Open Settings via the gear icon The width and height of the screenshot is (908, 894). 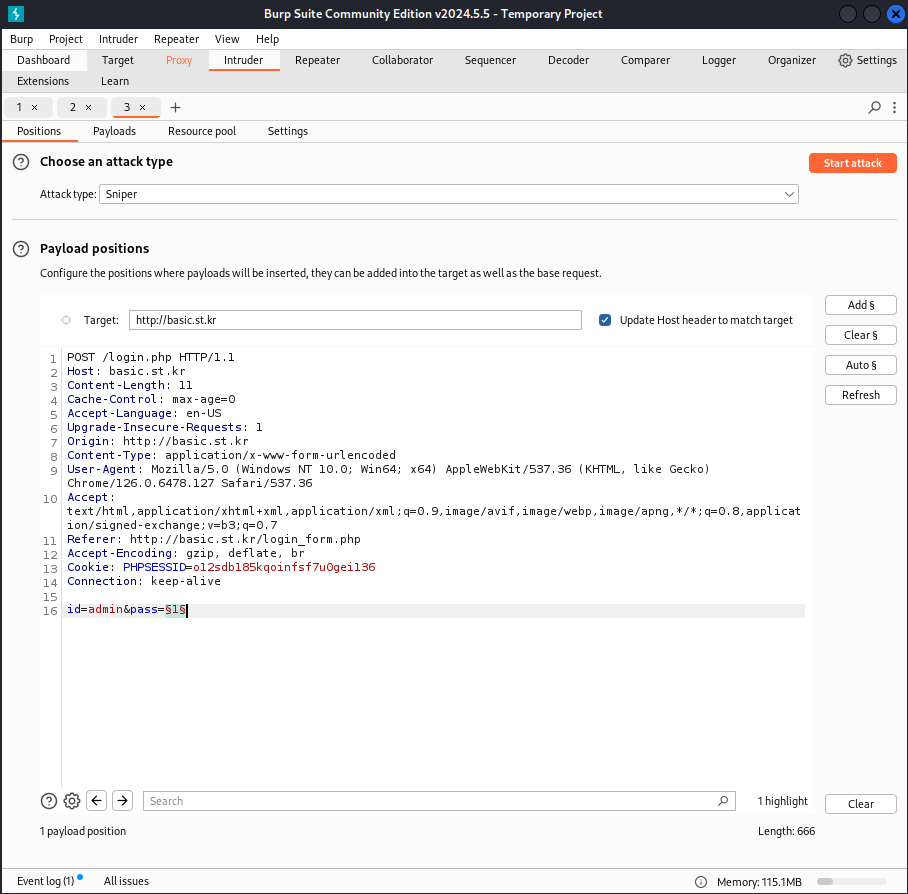pyautogui.click(x=845, y=60)
